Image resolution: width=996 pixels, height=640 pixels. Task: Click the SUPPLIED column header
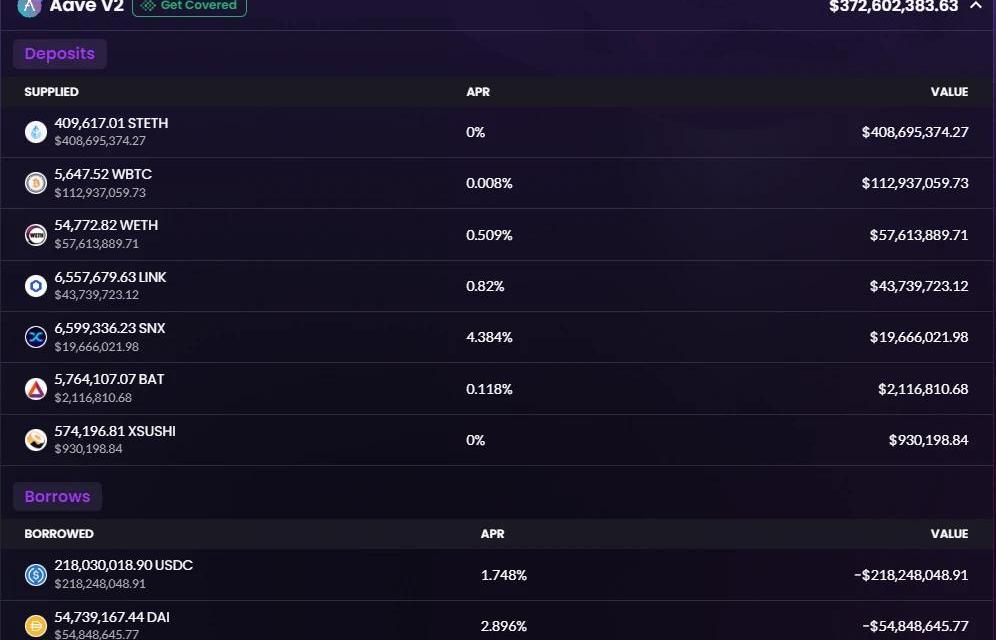click(x=51, y=91)
